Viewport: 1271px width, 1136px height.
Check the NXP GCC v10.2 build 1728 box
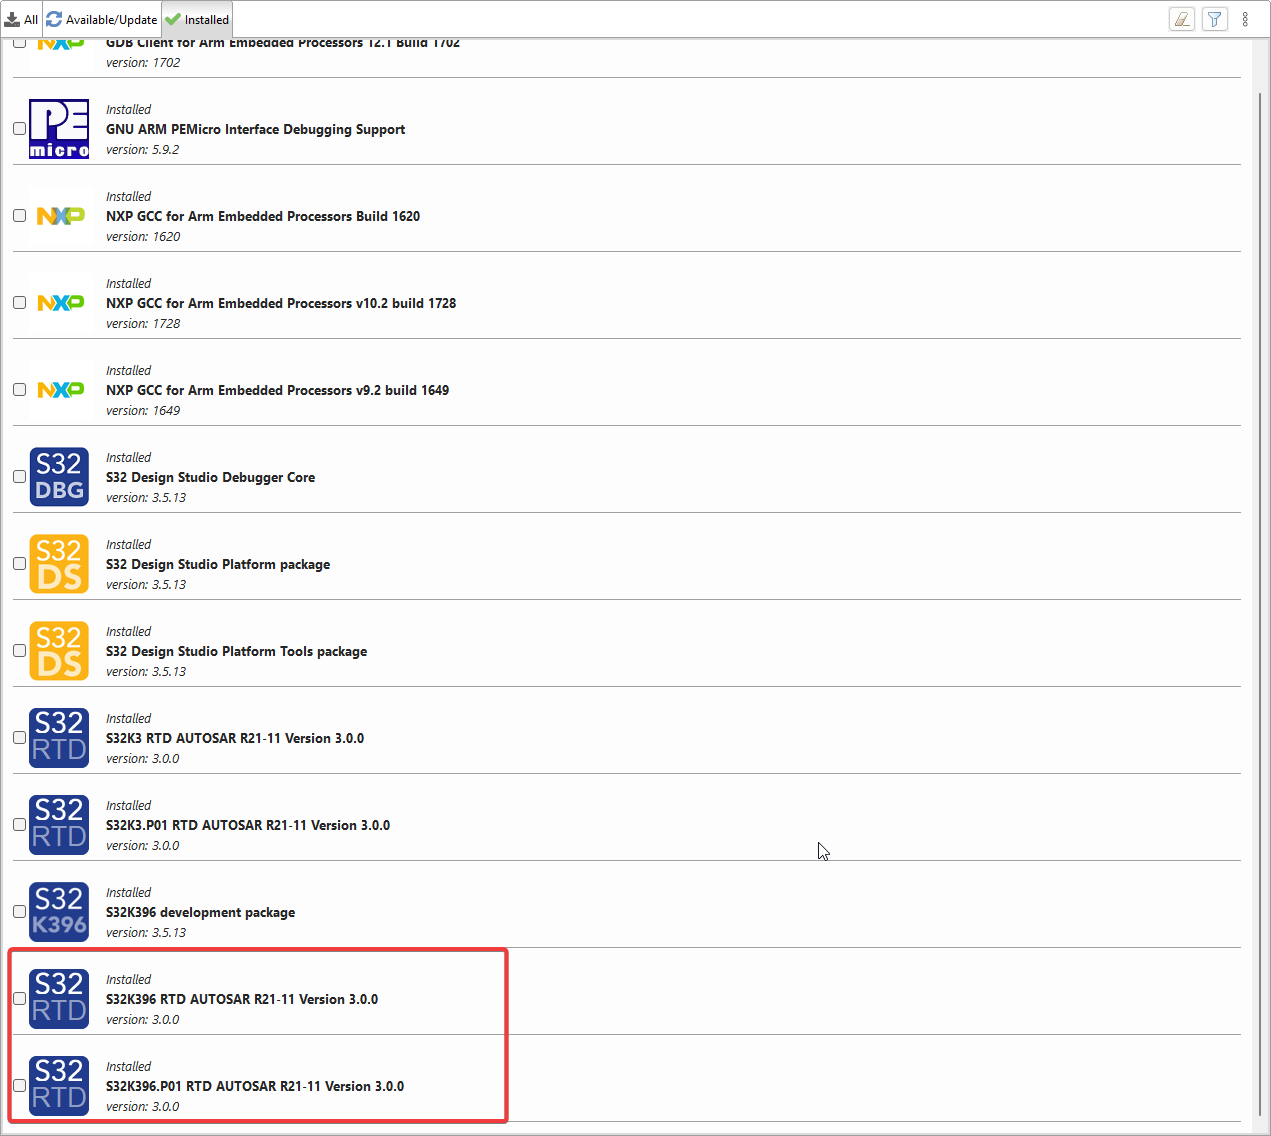(19, 302)
